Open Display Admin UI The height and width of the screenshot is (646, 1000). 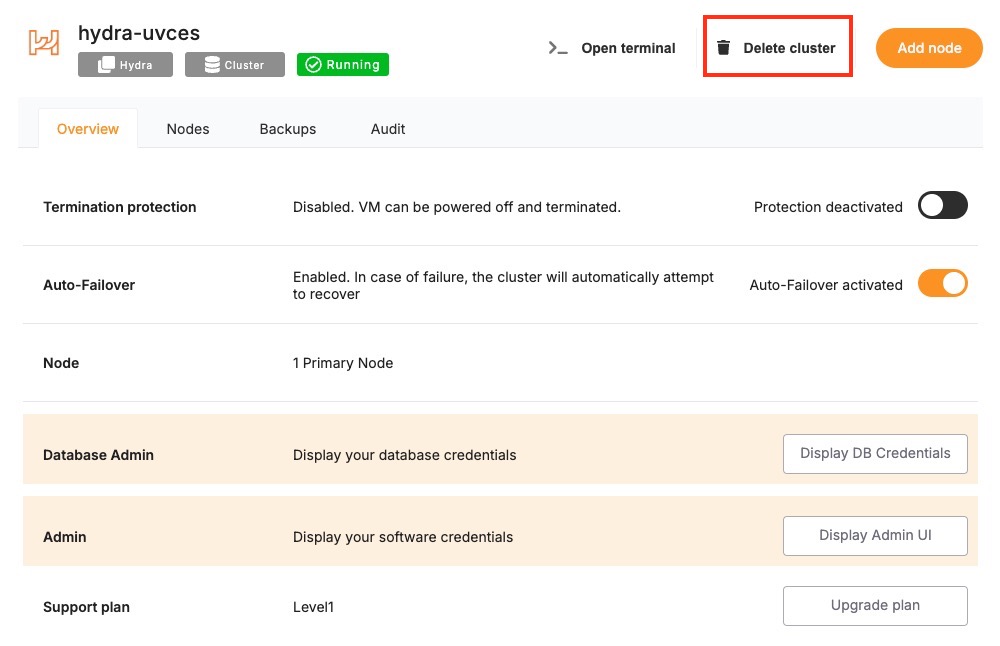point(875,535)
